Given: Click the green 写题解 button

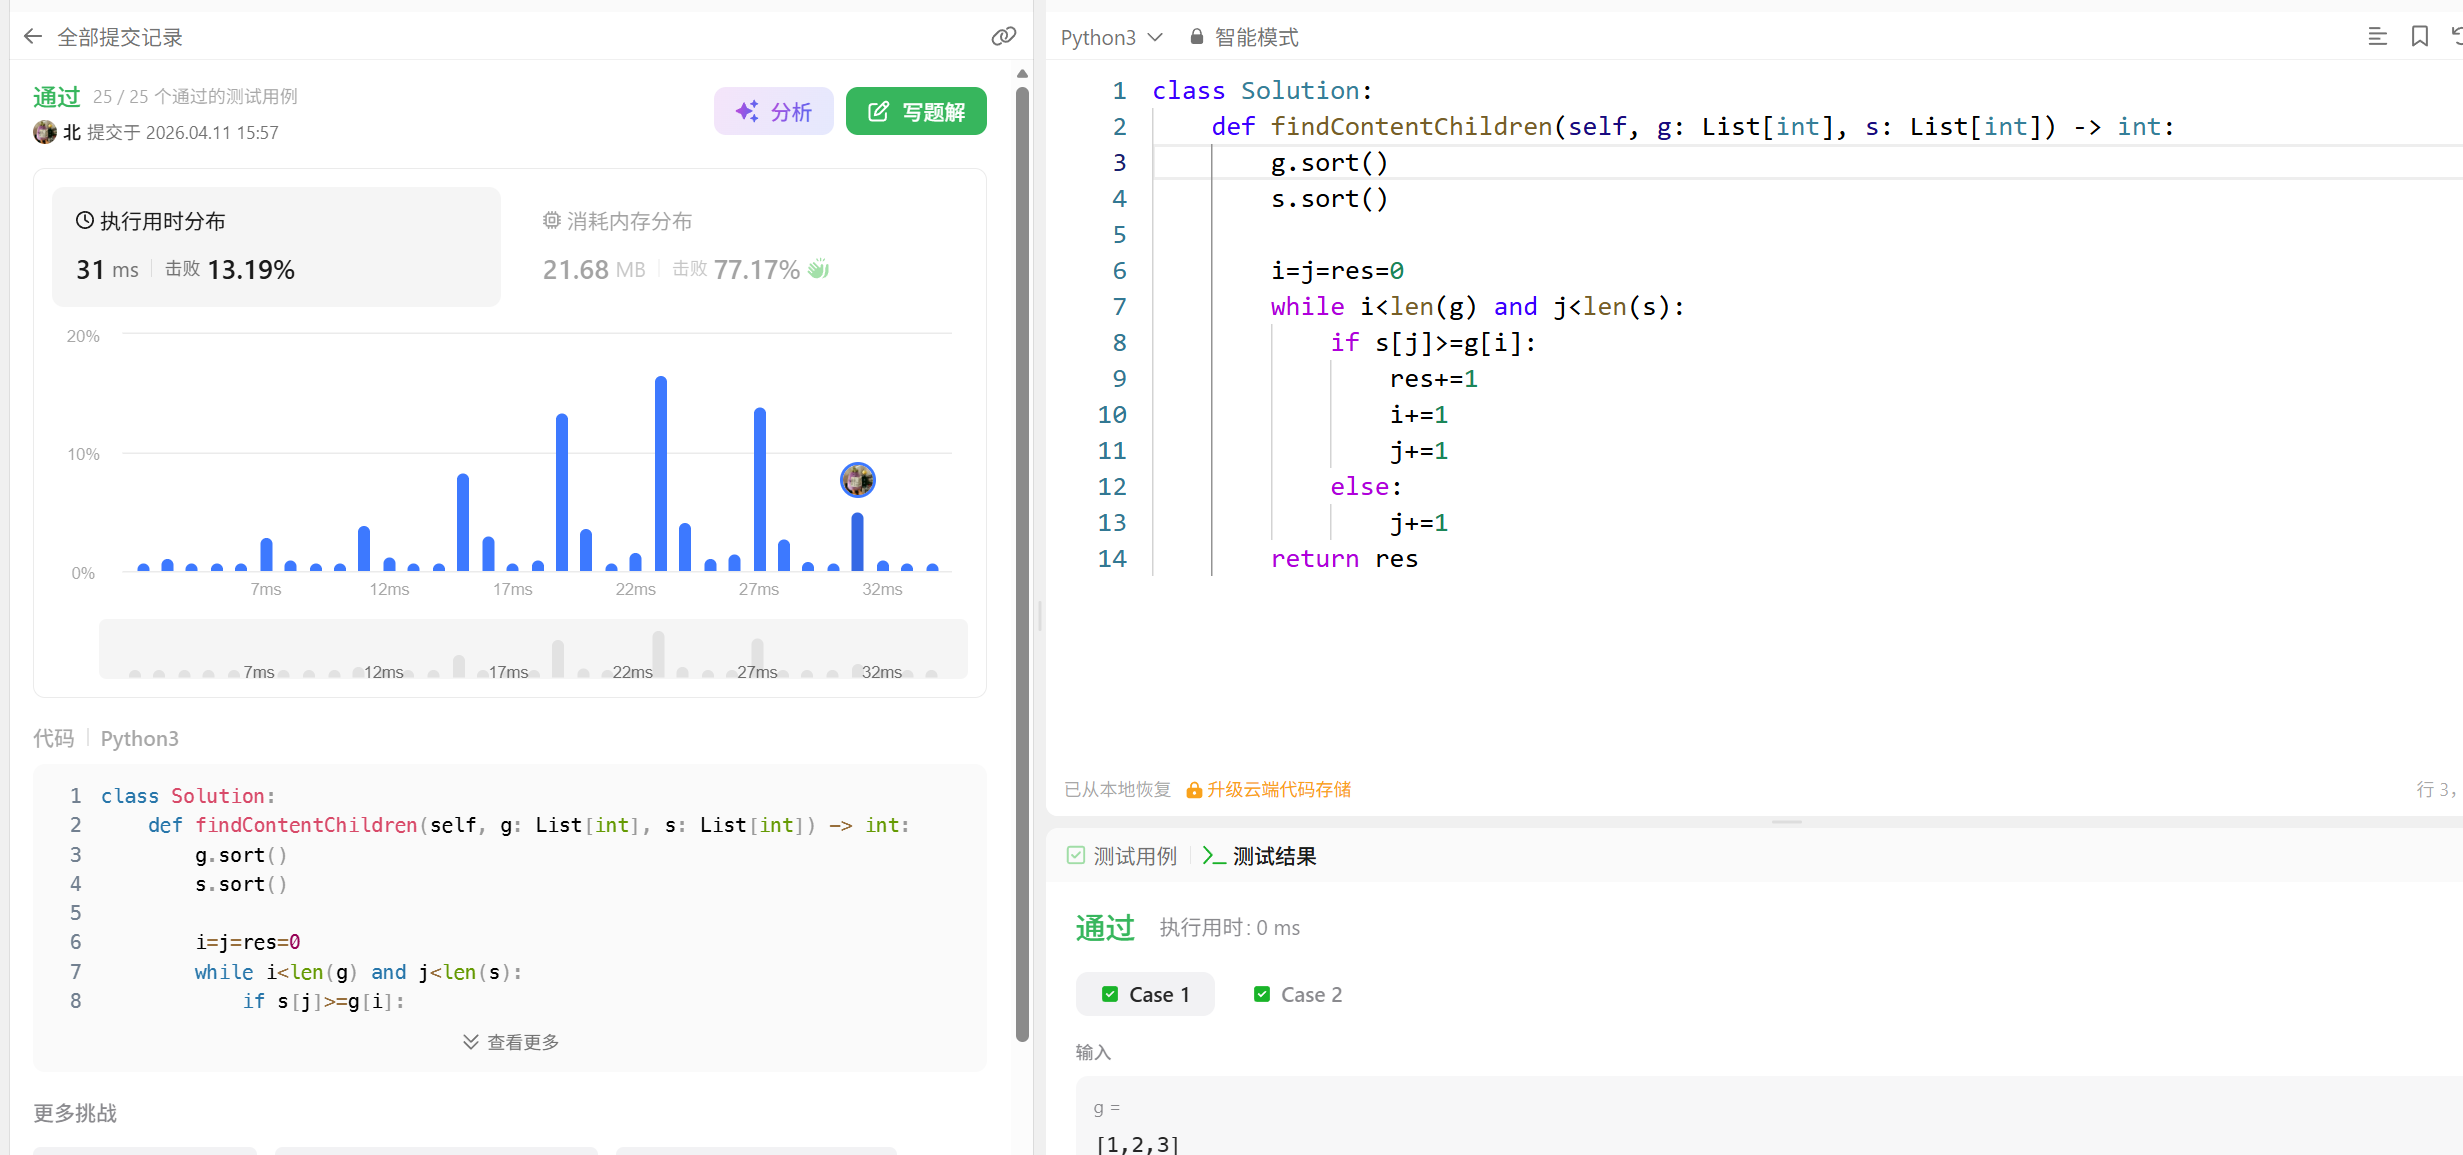Looking at the screenshot, I should [915, 111].
